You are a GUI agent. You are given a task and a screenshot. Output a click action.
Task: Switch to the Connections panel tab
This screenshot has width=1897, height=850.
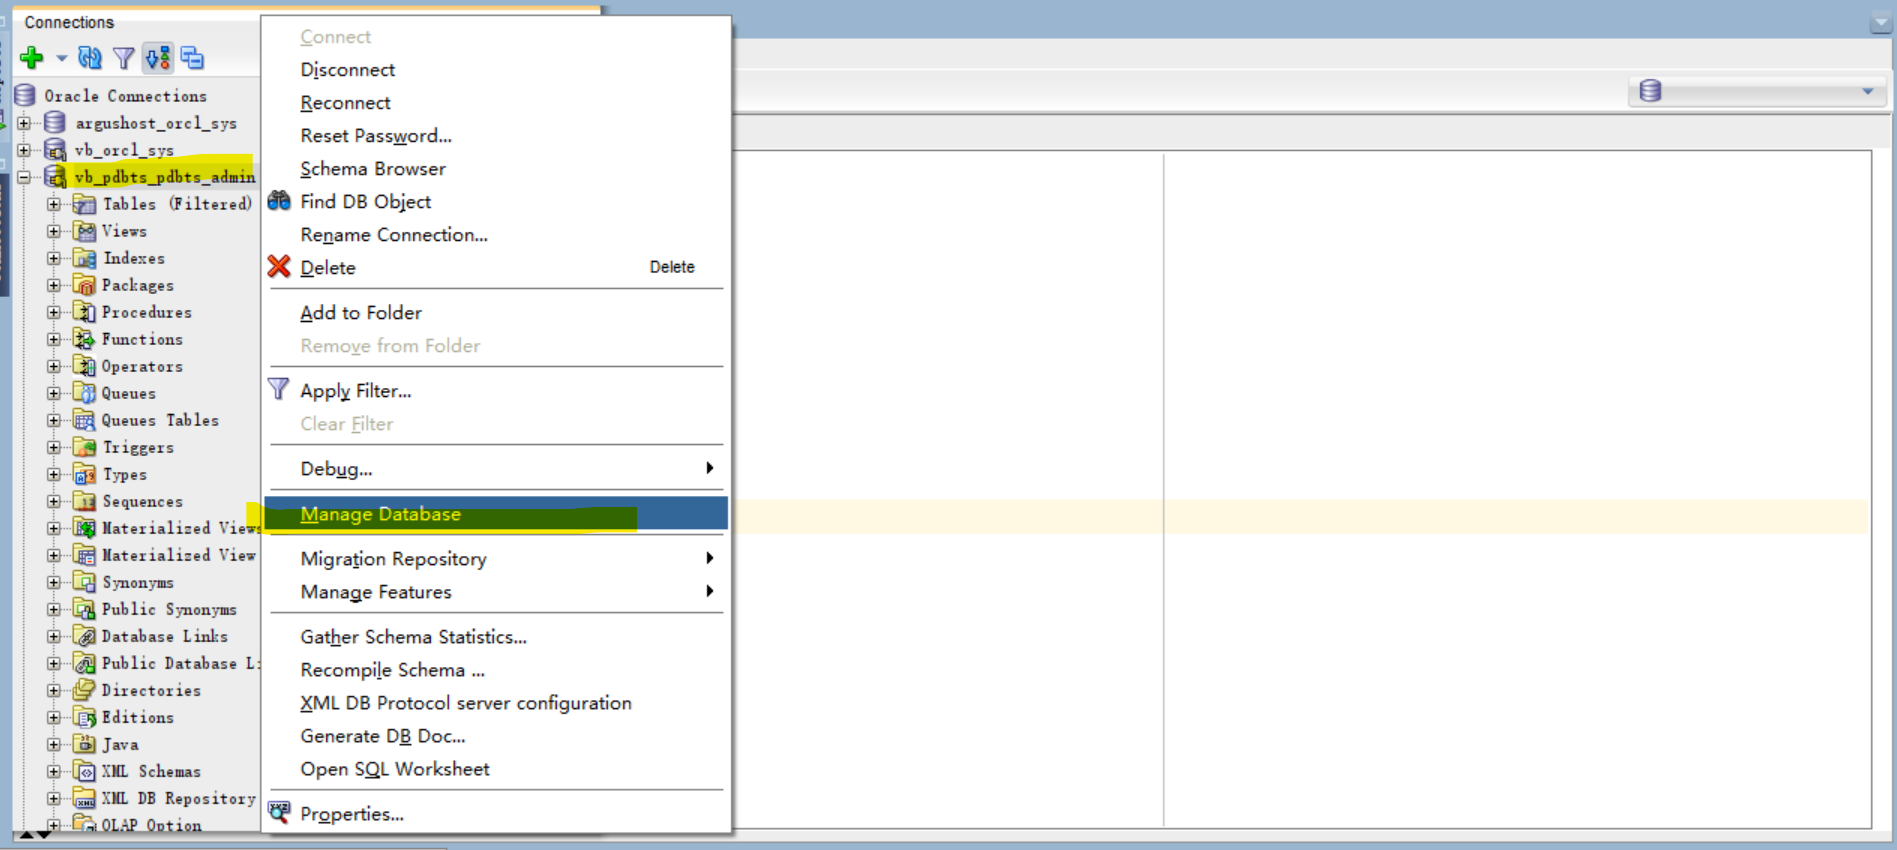(69, 22)
